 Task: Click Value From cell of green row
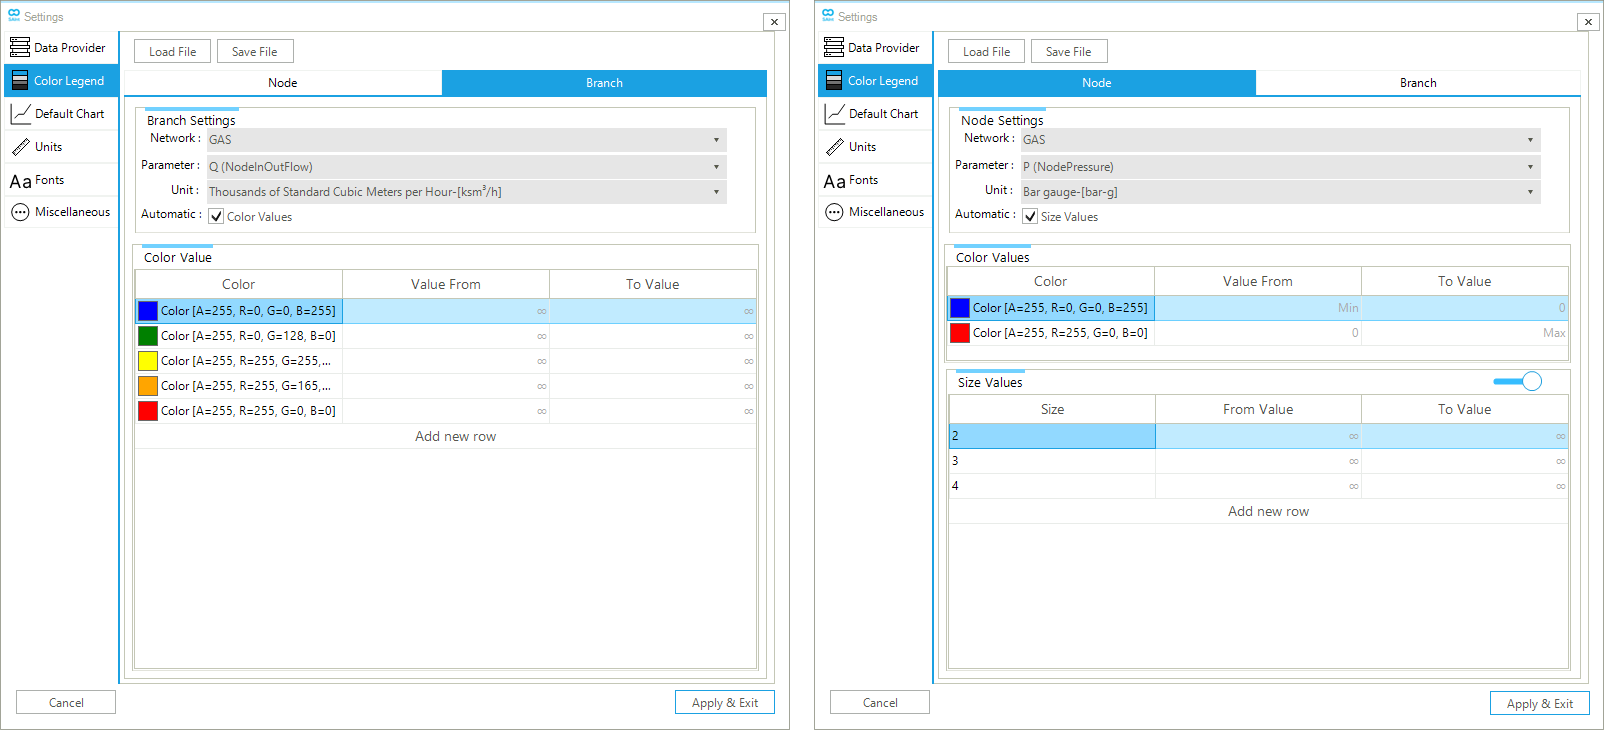pyautogui.click(x=446, y=336)
